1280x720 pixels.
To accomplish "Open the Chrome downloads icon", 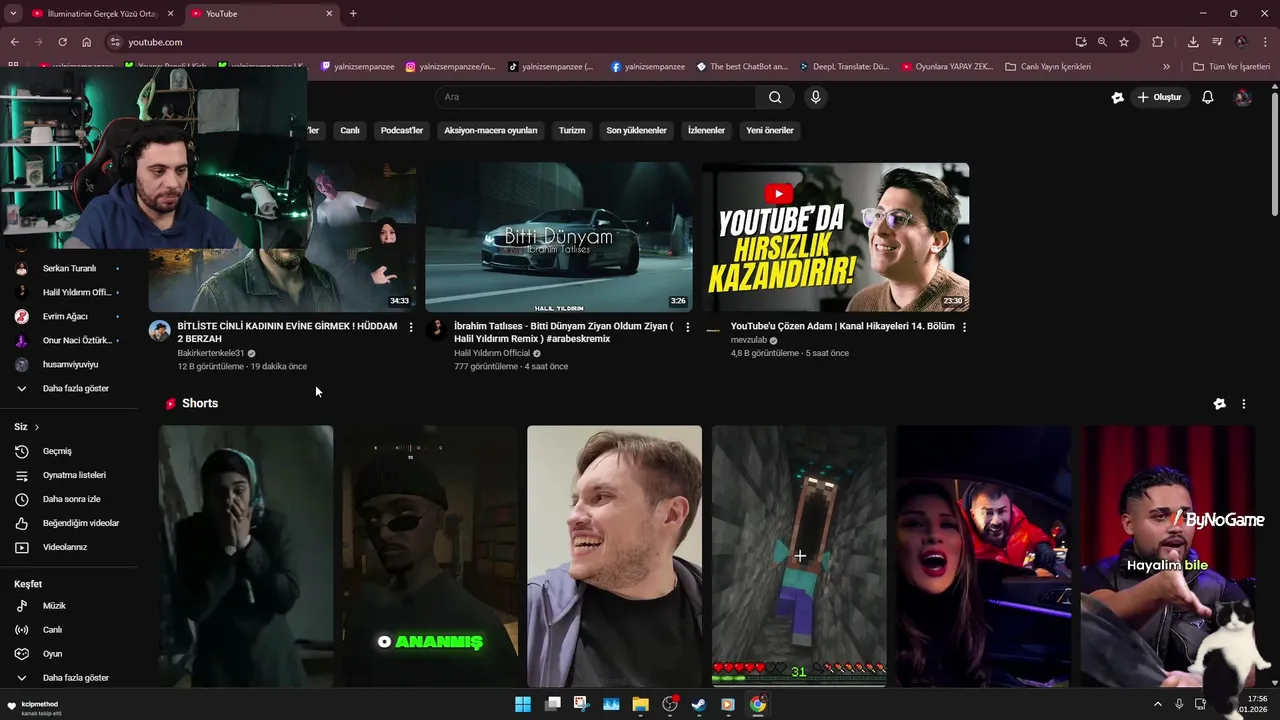I will tap(1193, 42).
